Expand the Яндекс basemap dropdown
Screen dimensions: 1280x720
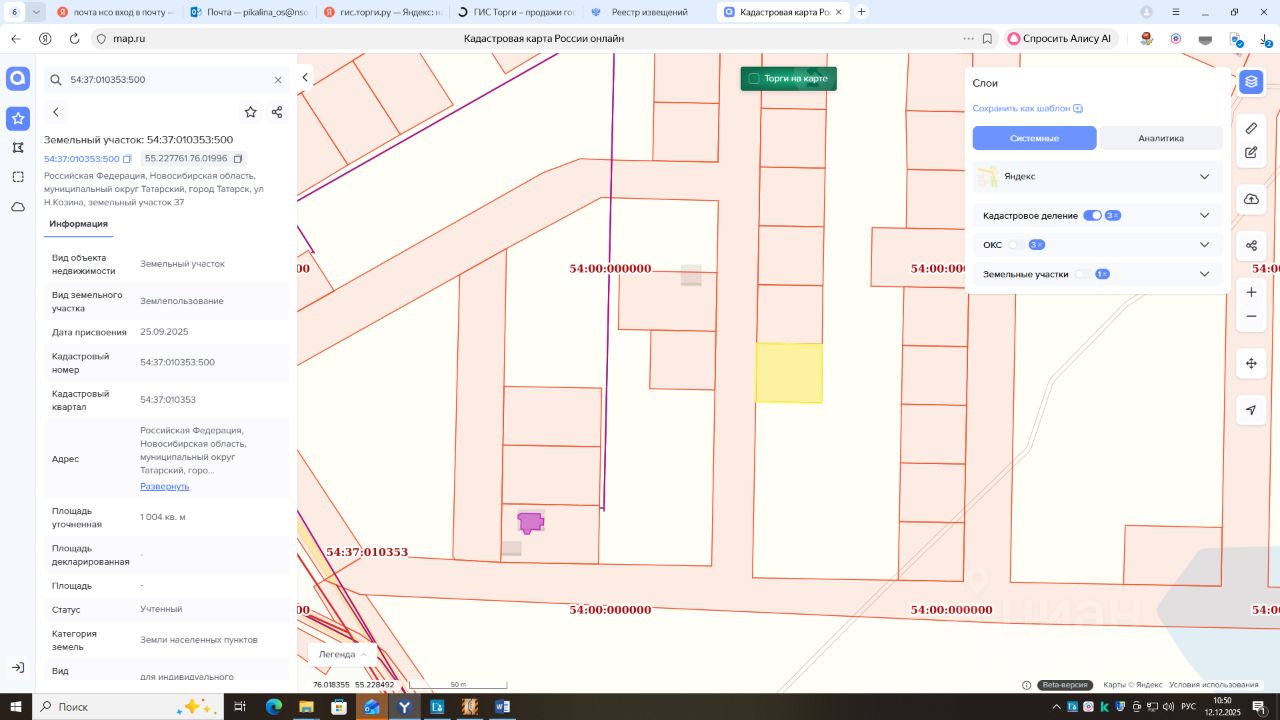click(1204, 177)
